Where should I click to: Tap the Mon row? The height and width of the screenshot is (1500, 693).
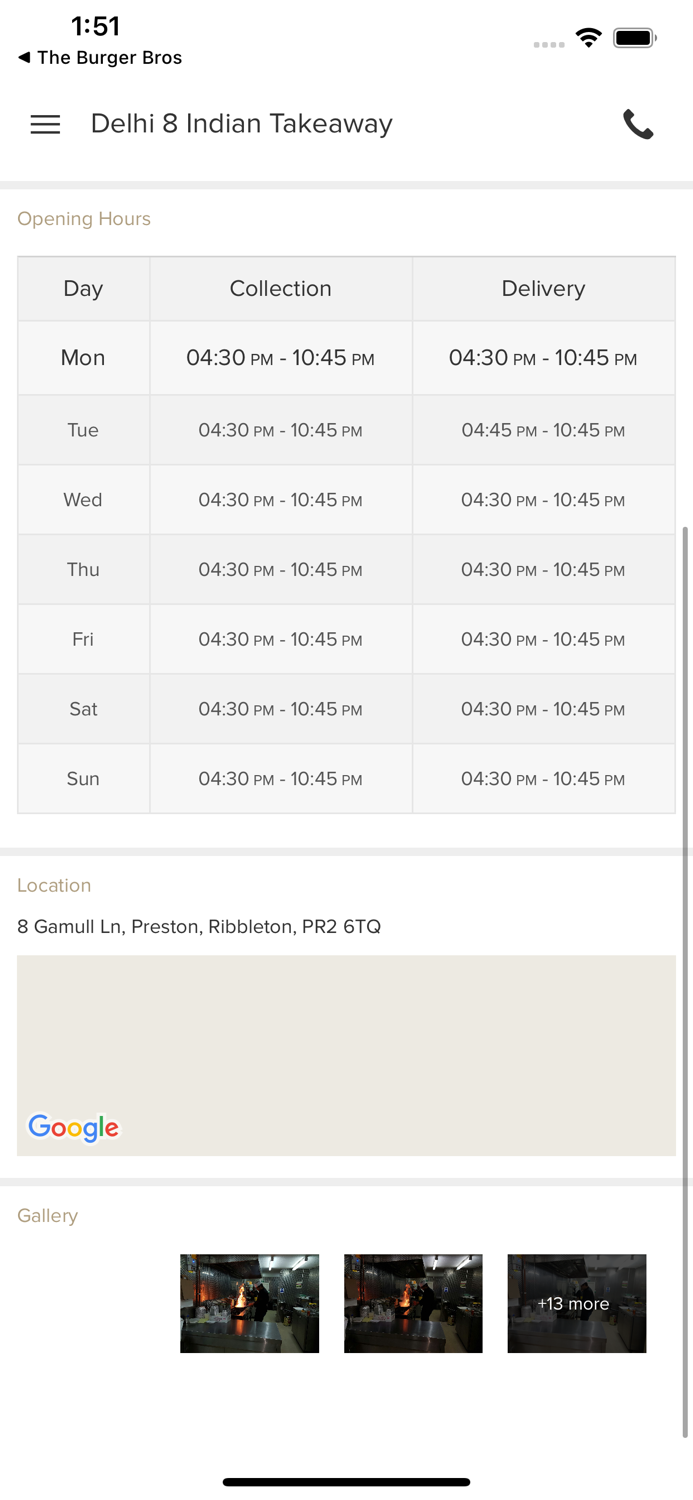[83, 358]
